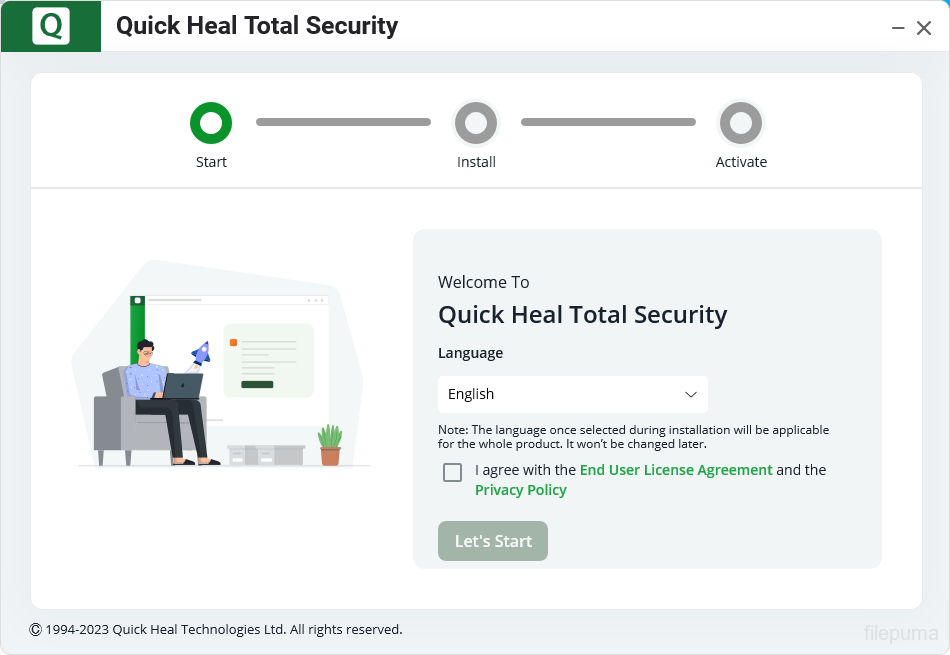The height and width of the screenshot is (655, 950).
Task: Click the green Start step circle
Action: (x=211, y=123)
